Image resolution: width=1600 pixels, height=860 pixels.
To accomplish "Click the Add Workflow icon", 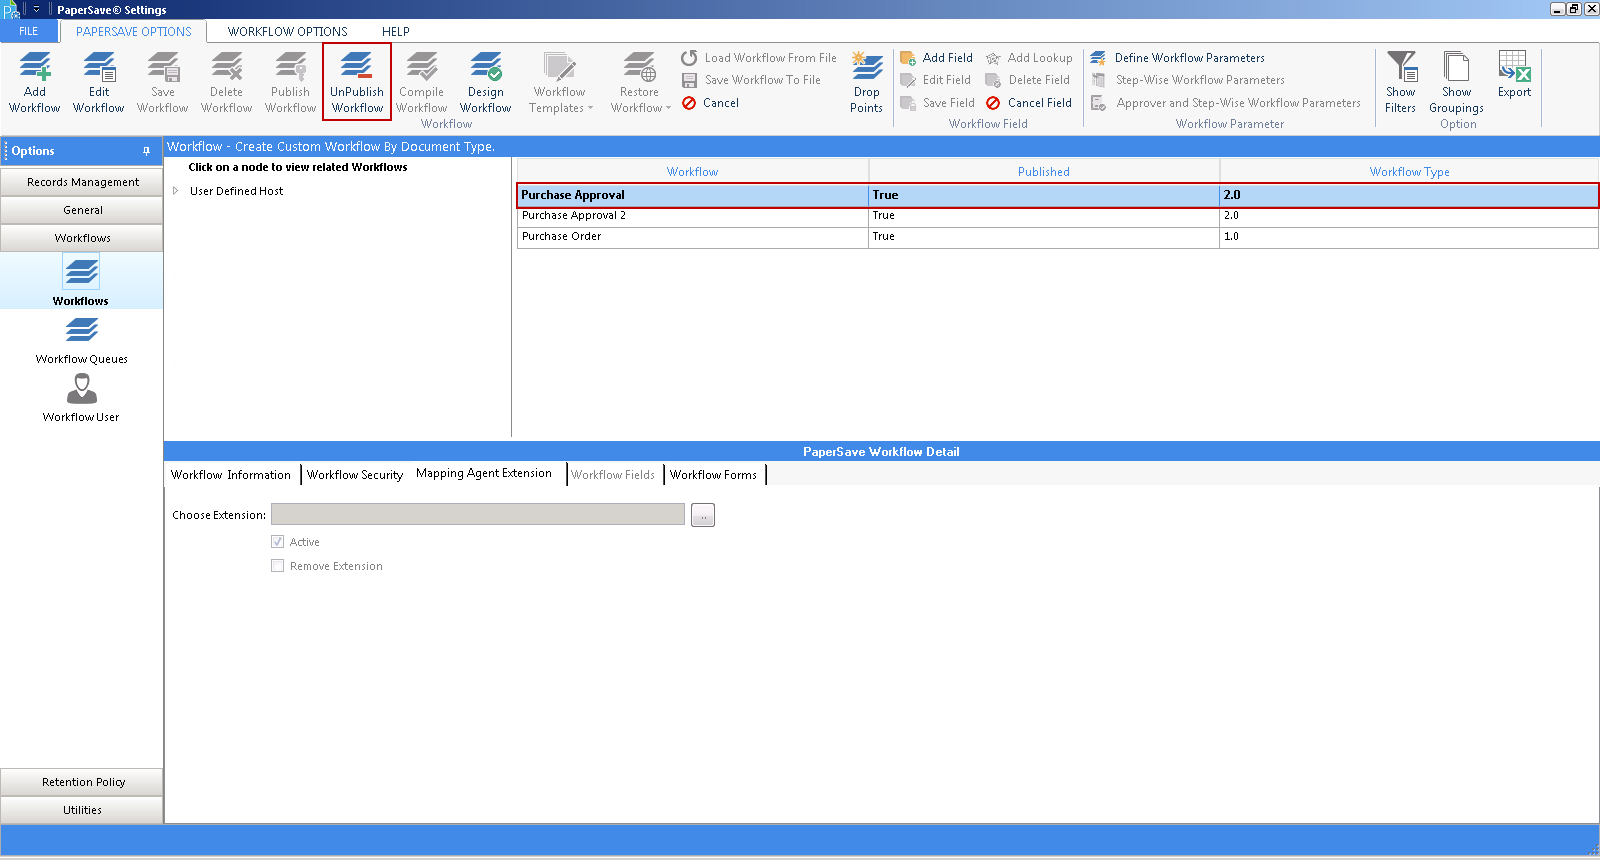I will [35, 82].
